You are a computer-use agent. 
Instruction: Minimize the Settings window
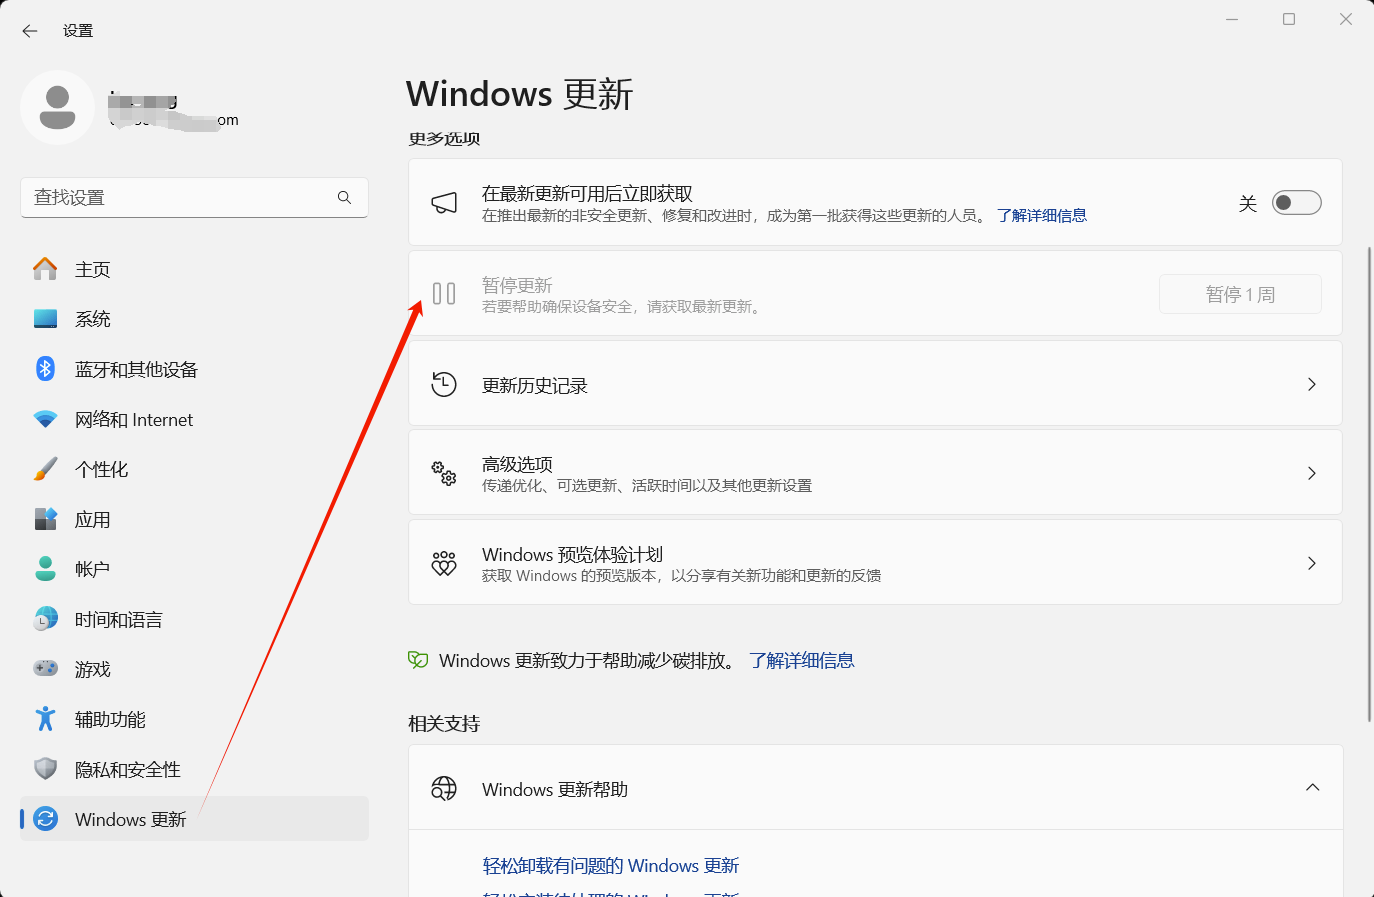pyautogui.click(x=1232, y=19)
